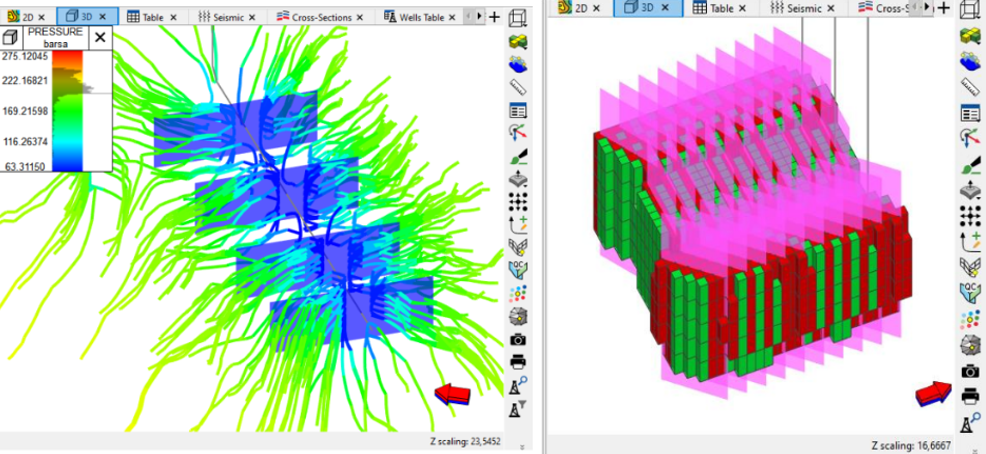Click the add trajectory plus icon in left view
986x454 pixels.
[518, 224]
